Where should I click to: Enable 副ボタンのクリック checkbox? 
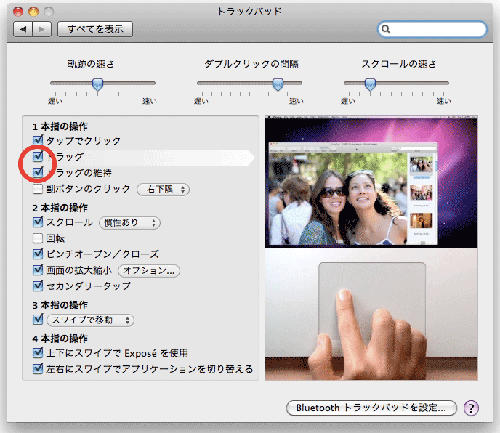tap(38, 189)
